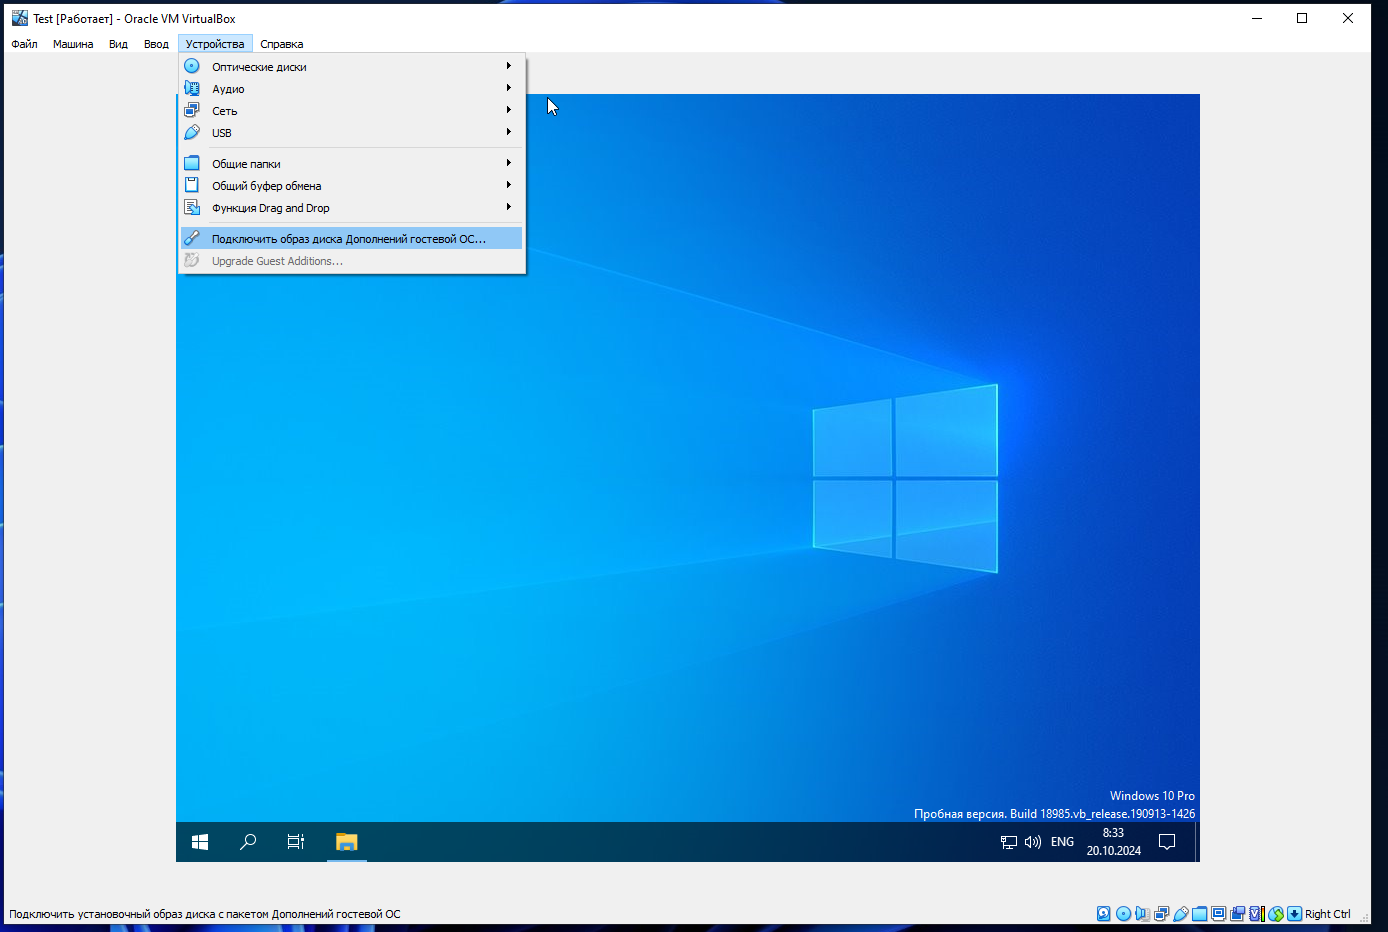Viewport: 1388px width, 932px height.
Task: Open Task View in the guest taskbar
Action: coord(296,842)
